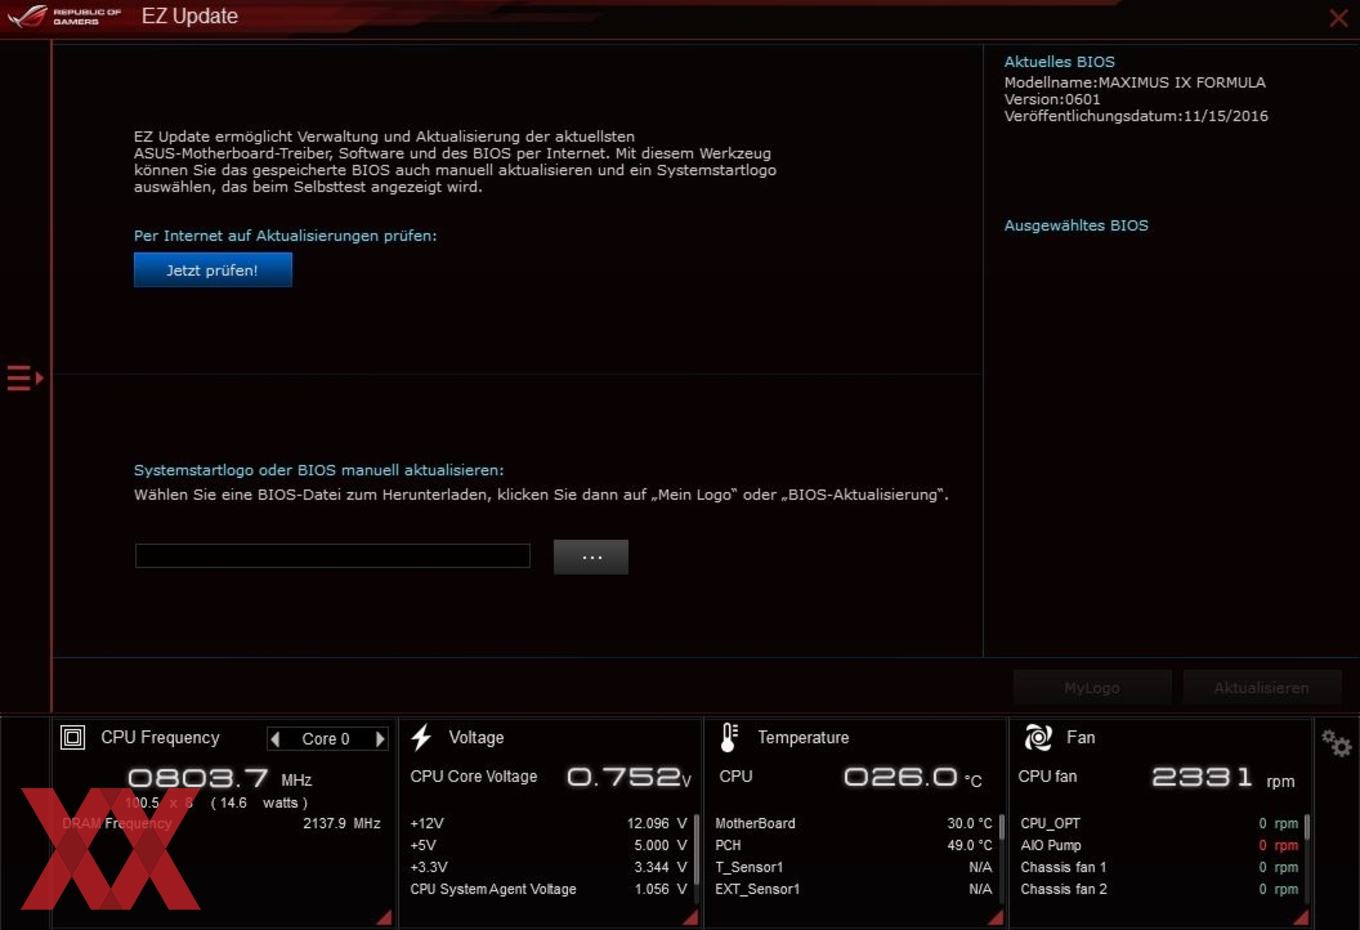Image resolution: width=1360 pixels, height=930 pixels.
Task: Expand the Fan panel corner triangle
Action: click(1300, 917)
